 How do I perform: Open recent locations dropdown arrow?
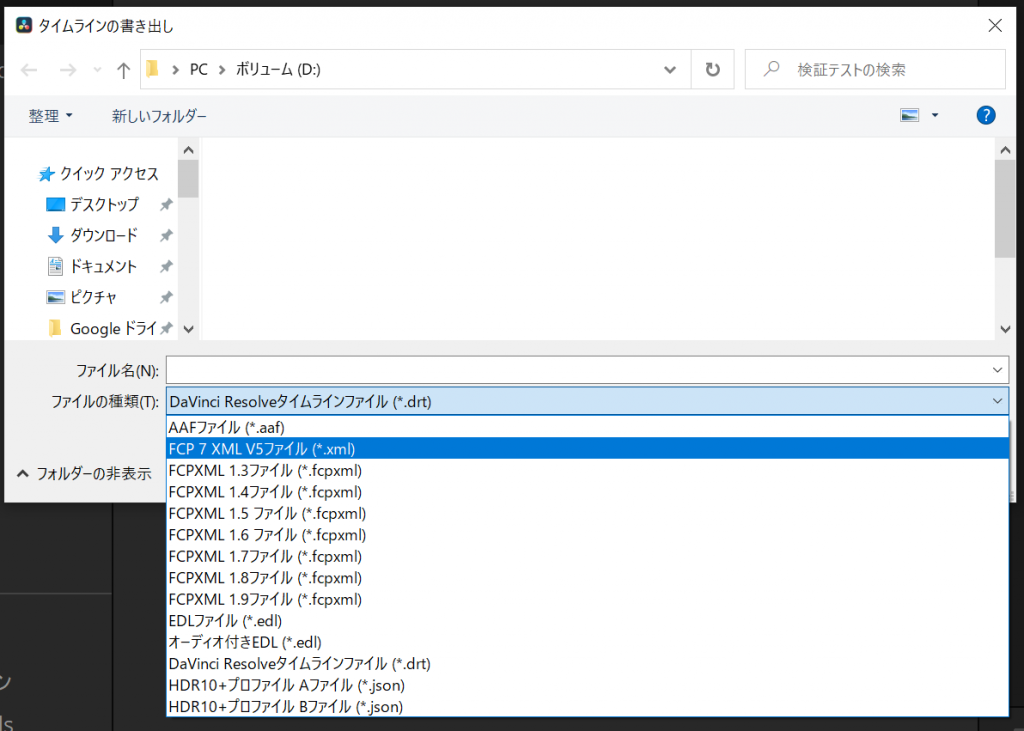click(x=97, y=70)
